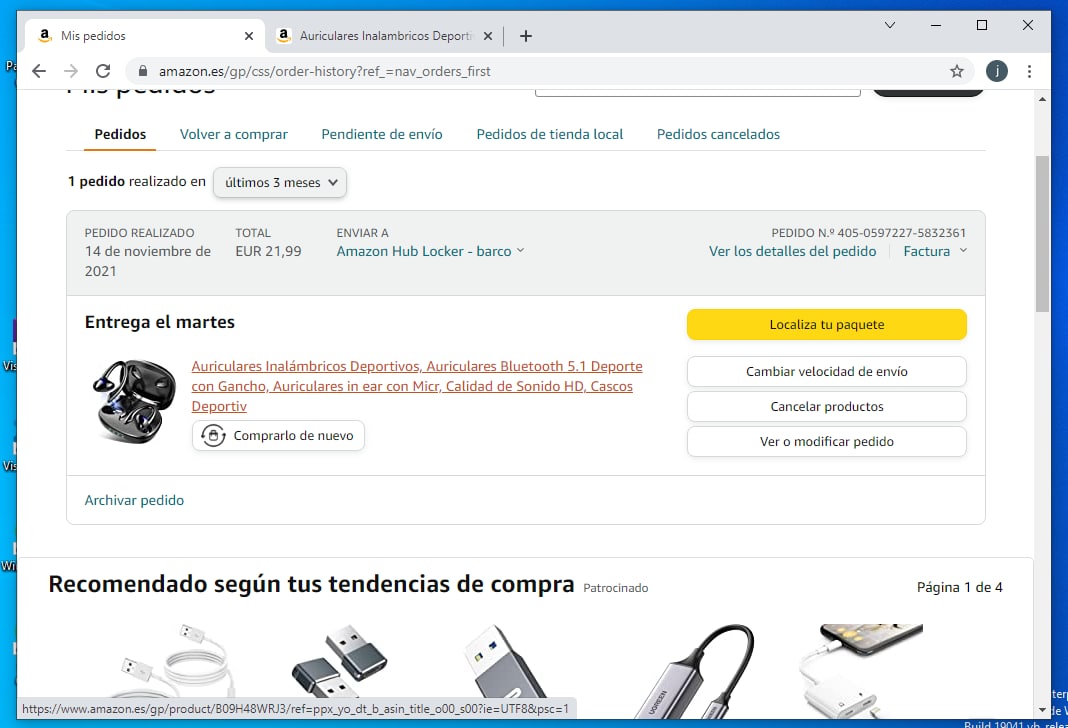Open the tab search chevron
1068x728 pixels.
pyautogui.click(x=890, y=25)
